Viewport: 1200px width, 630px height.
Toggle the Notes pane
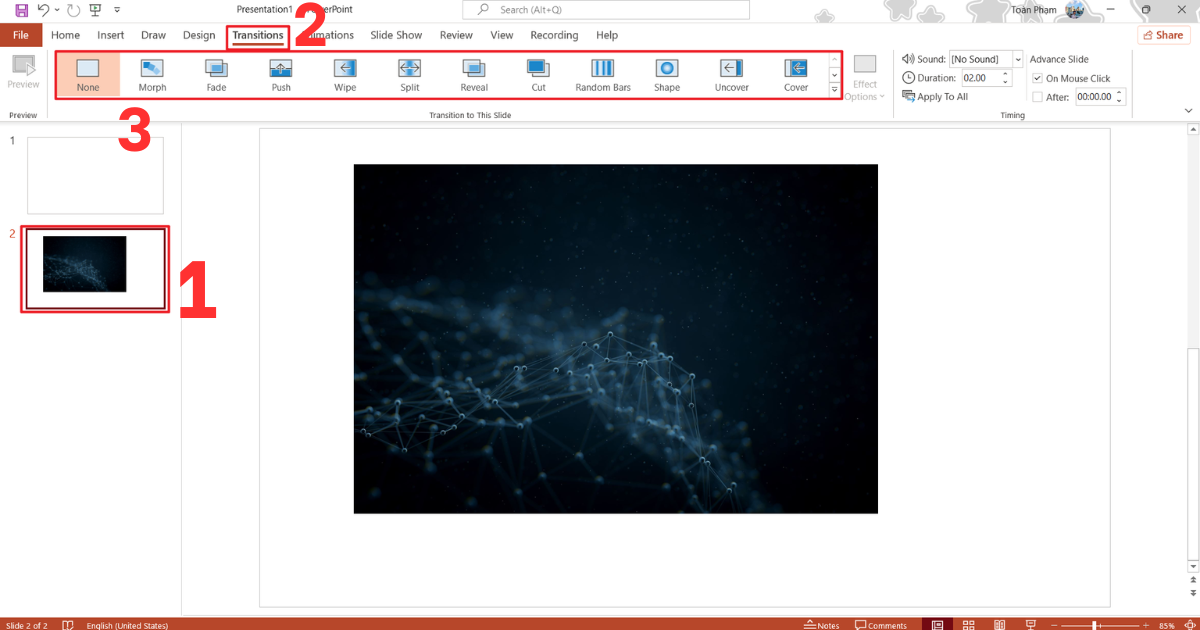[822, 624]
